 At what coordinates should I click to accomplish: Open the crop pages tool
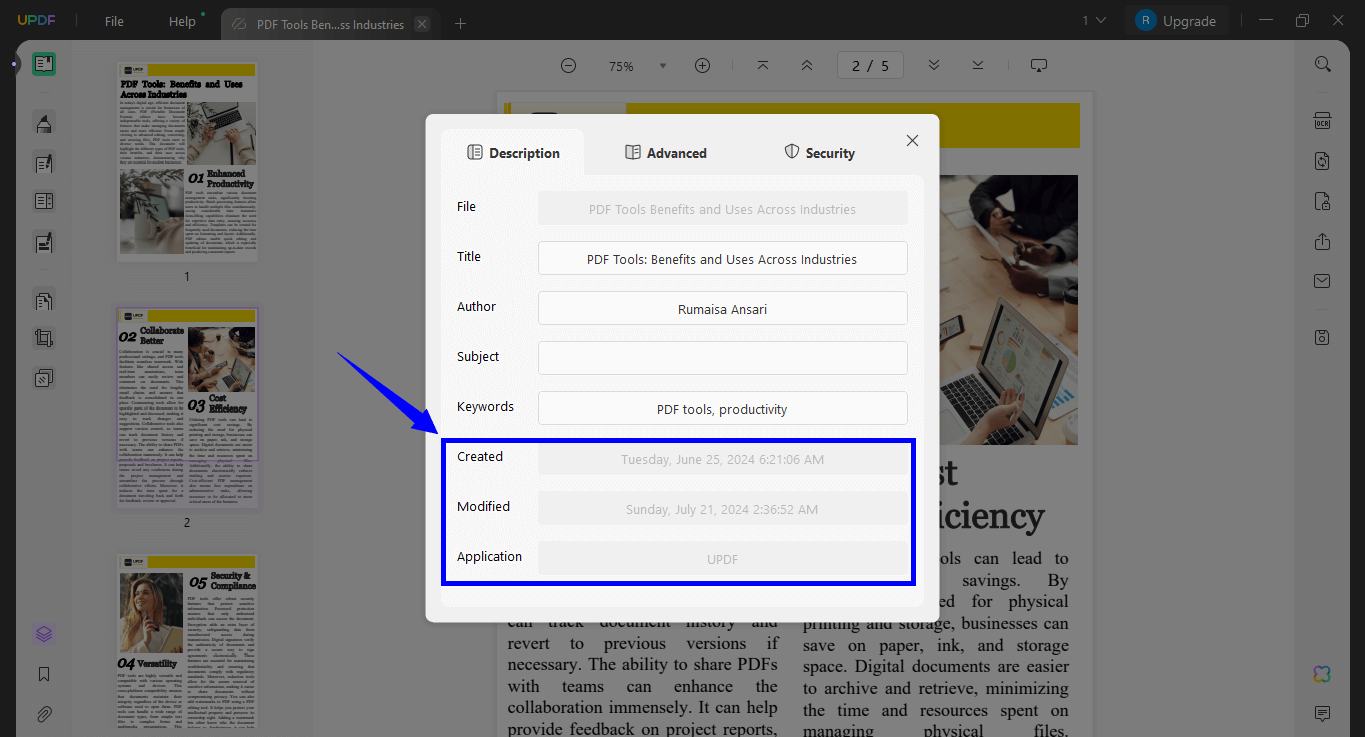[x=44, y=338]
